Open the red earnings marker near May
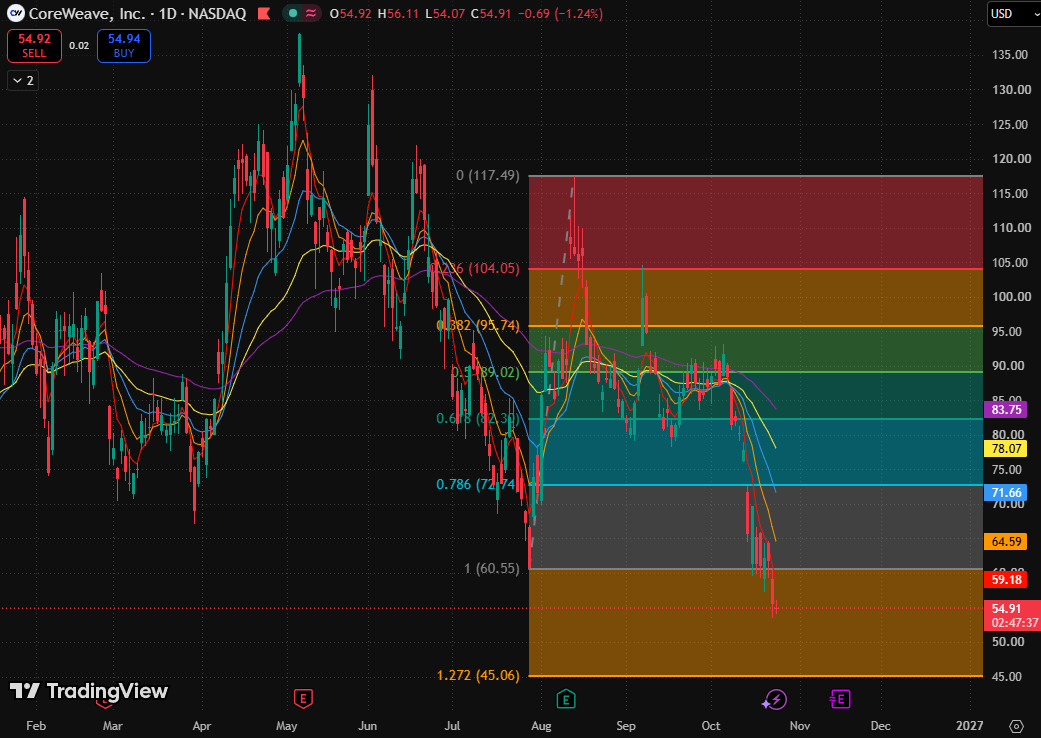This screenshot has width=1041, height=738. (303, 698)
